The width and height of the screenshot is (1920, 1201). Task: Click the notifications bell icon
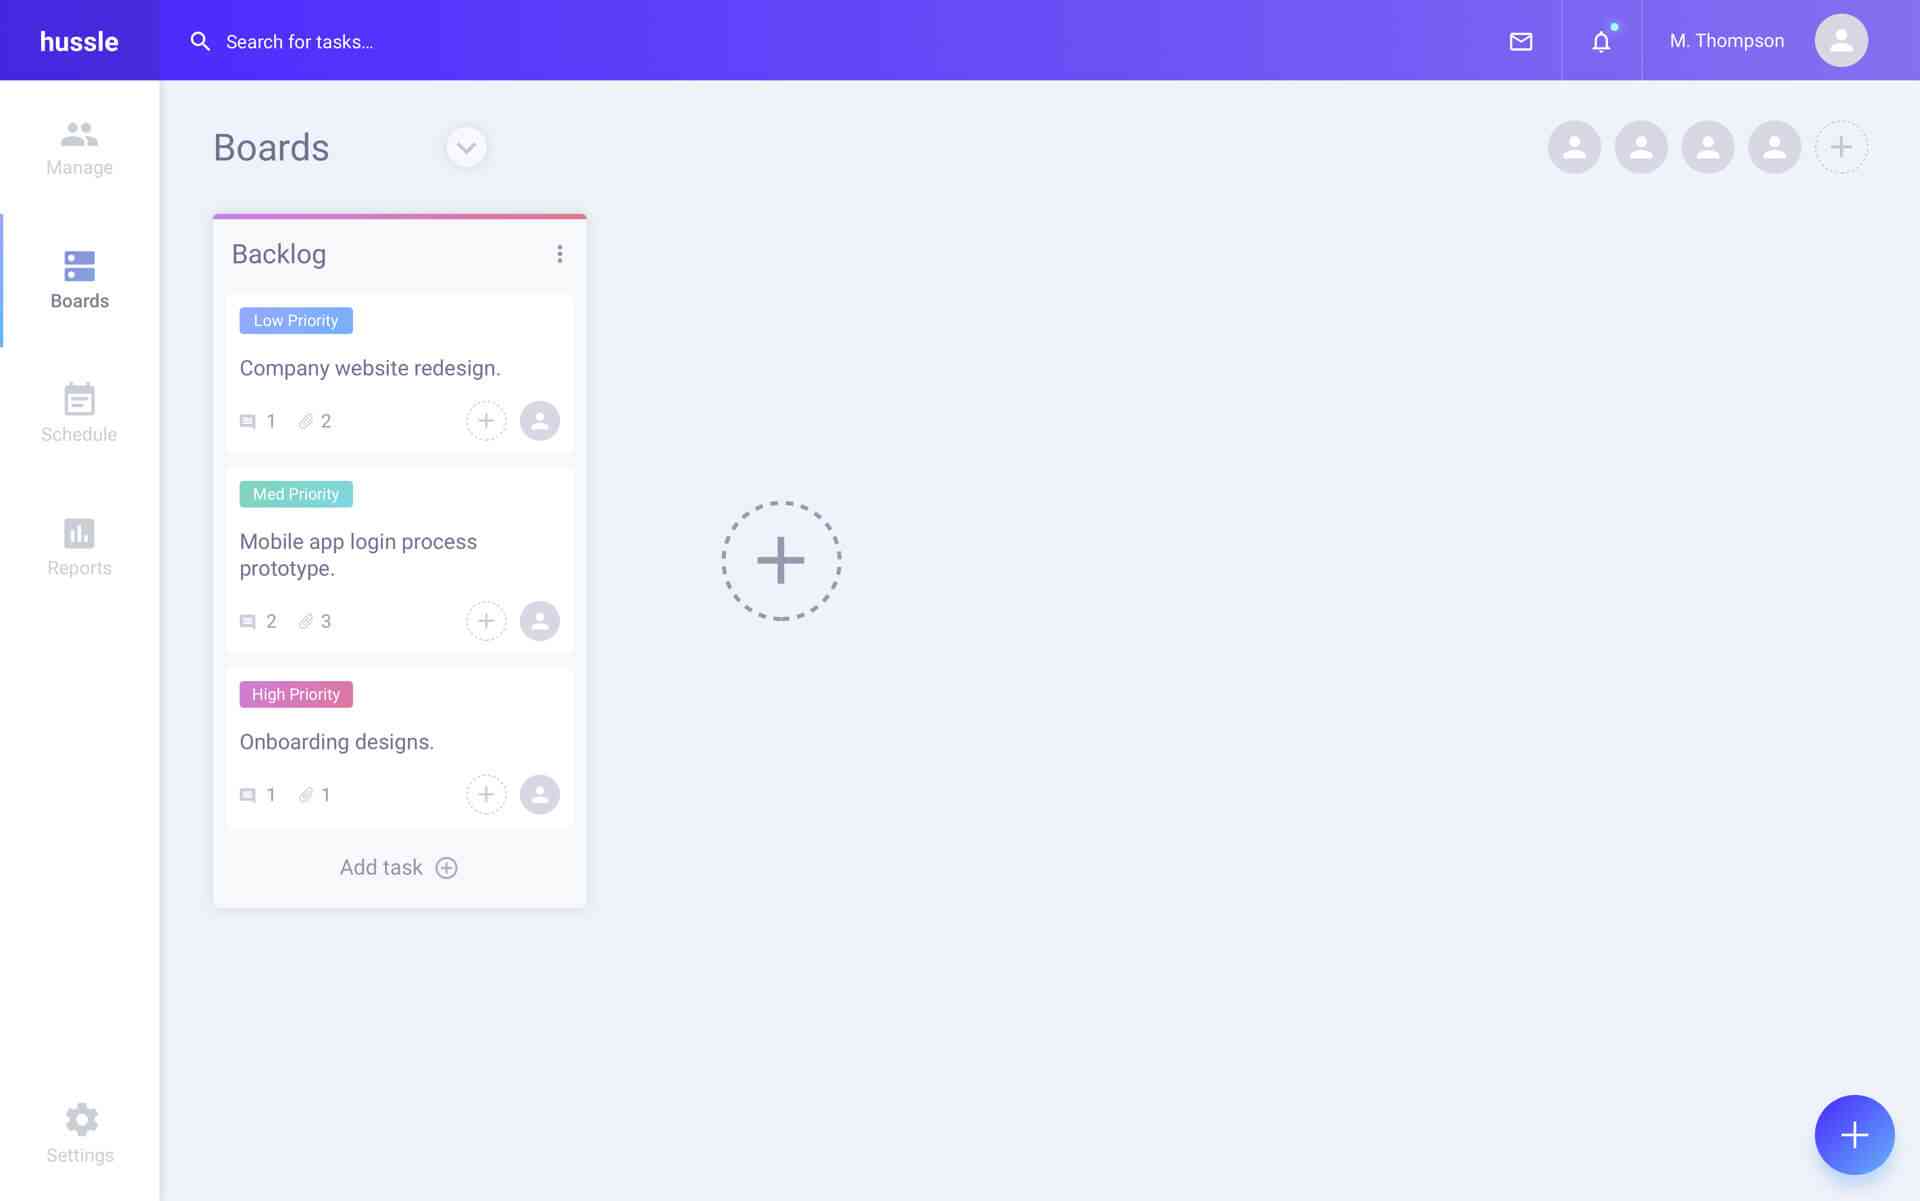[x=1600, y=40]
